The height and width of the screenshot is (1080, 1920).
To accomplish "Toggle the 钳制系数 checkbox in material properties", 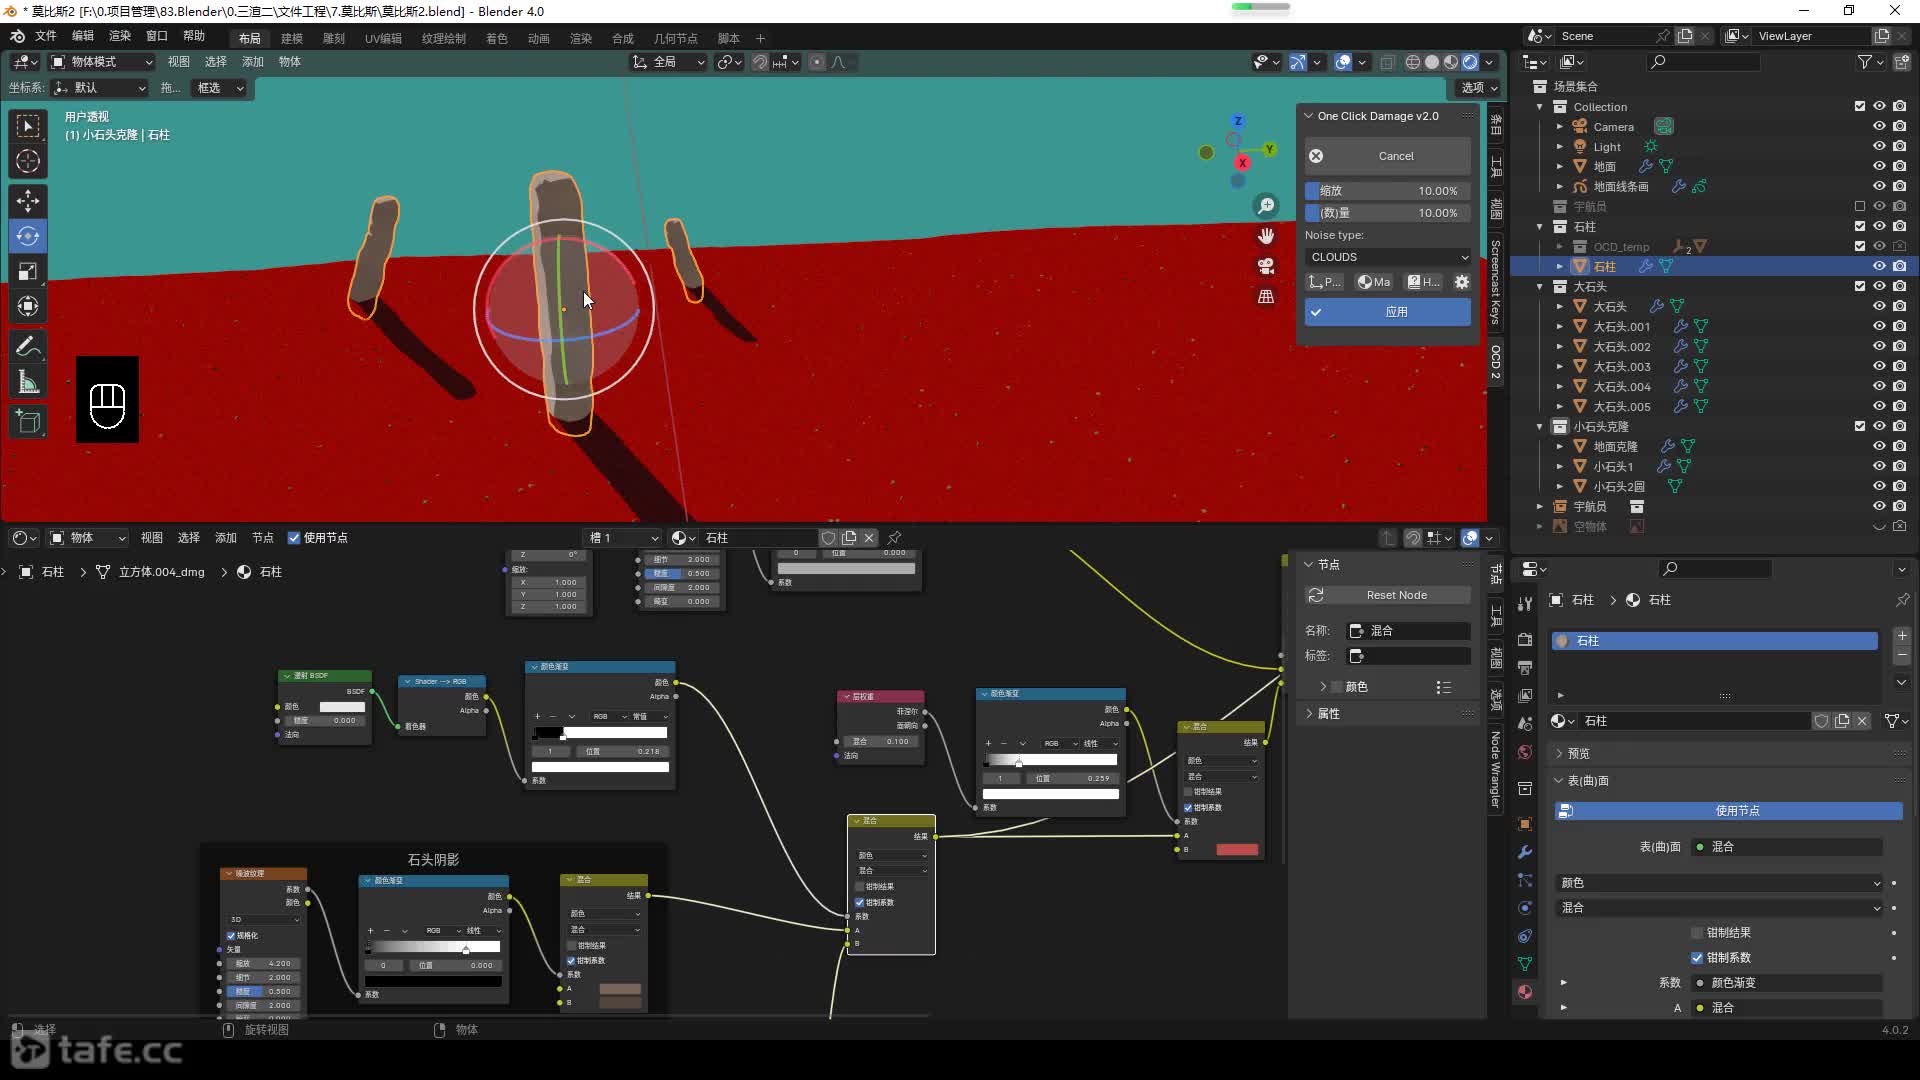I will (x=1697, y=958).
